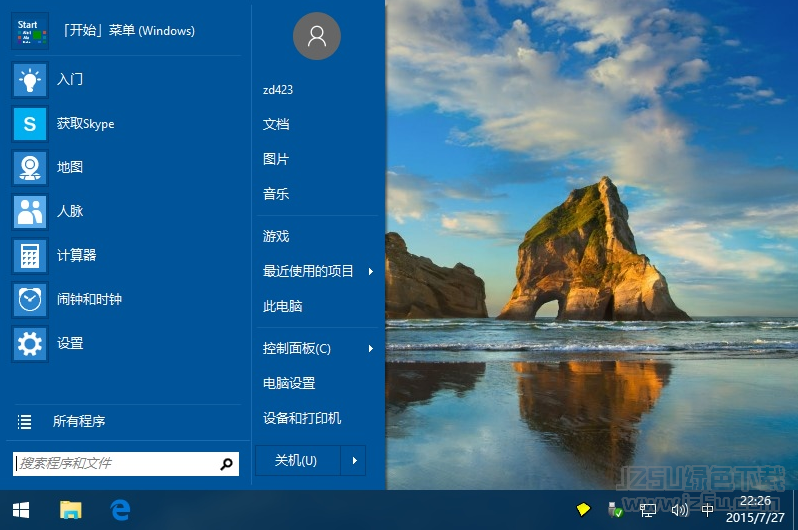Click the 最近使用的项目 label

coord(308,271)
